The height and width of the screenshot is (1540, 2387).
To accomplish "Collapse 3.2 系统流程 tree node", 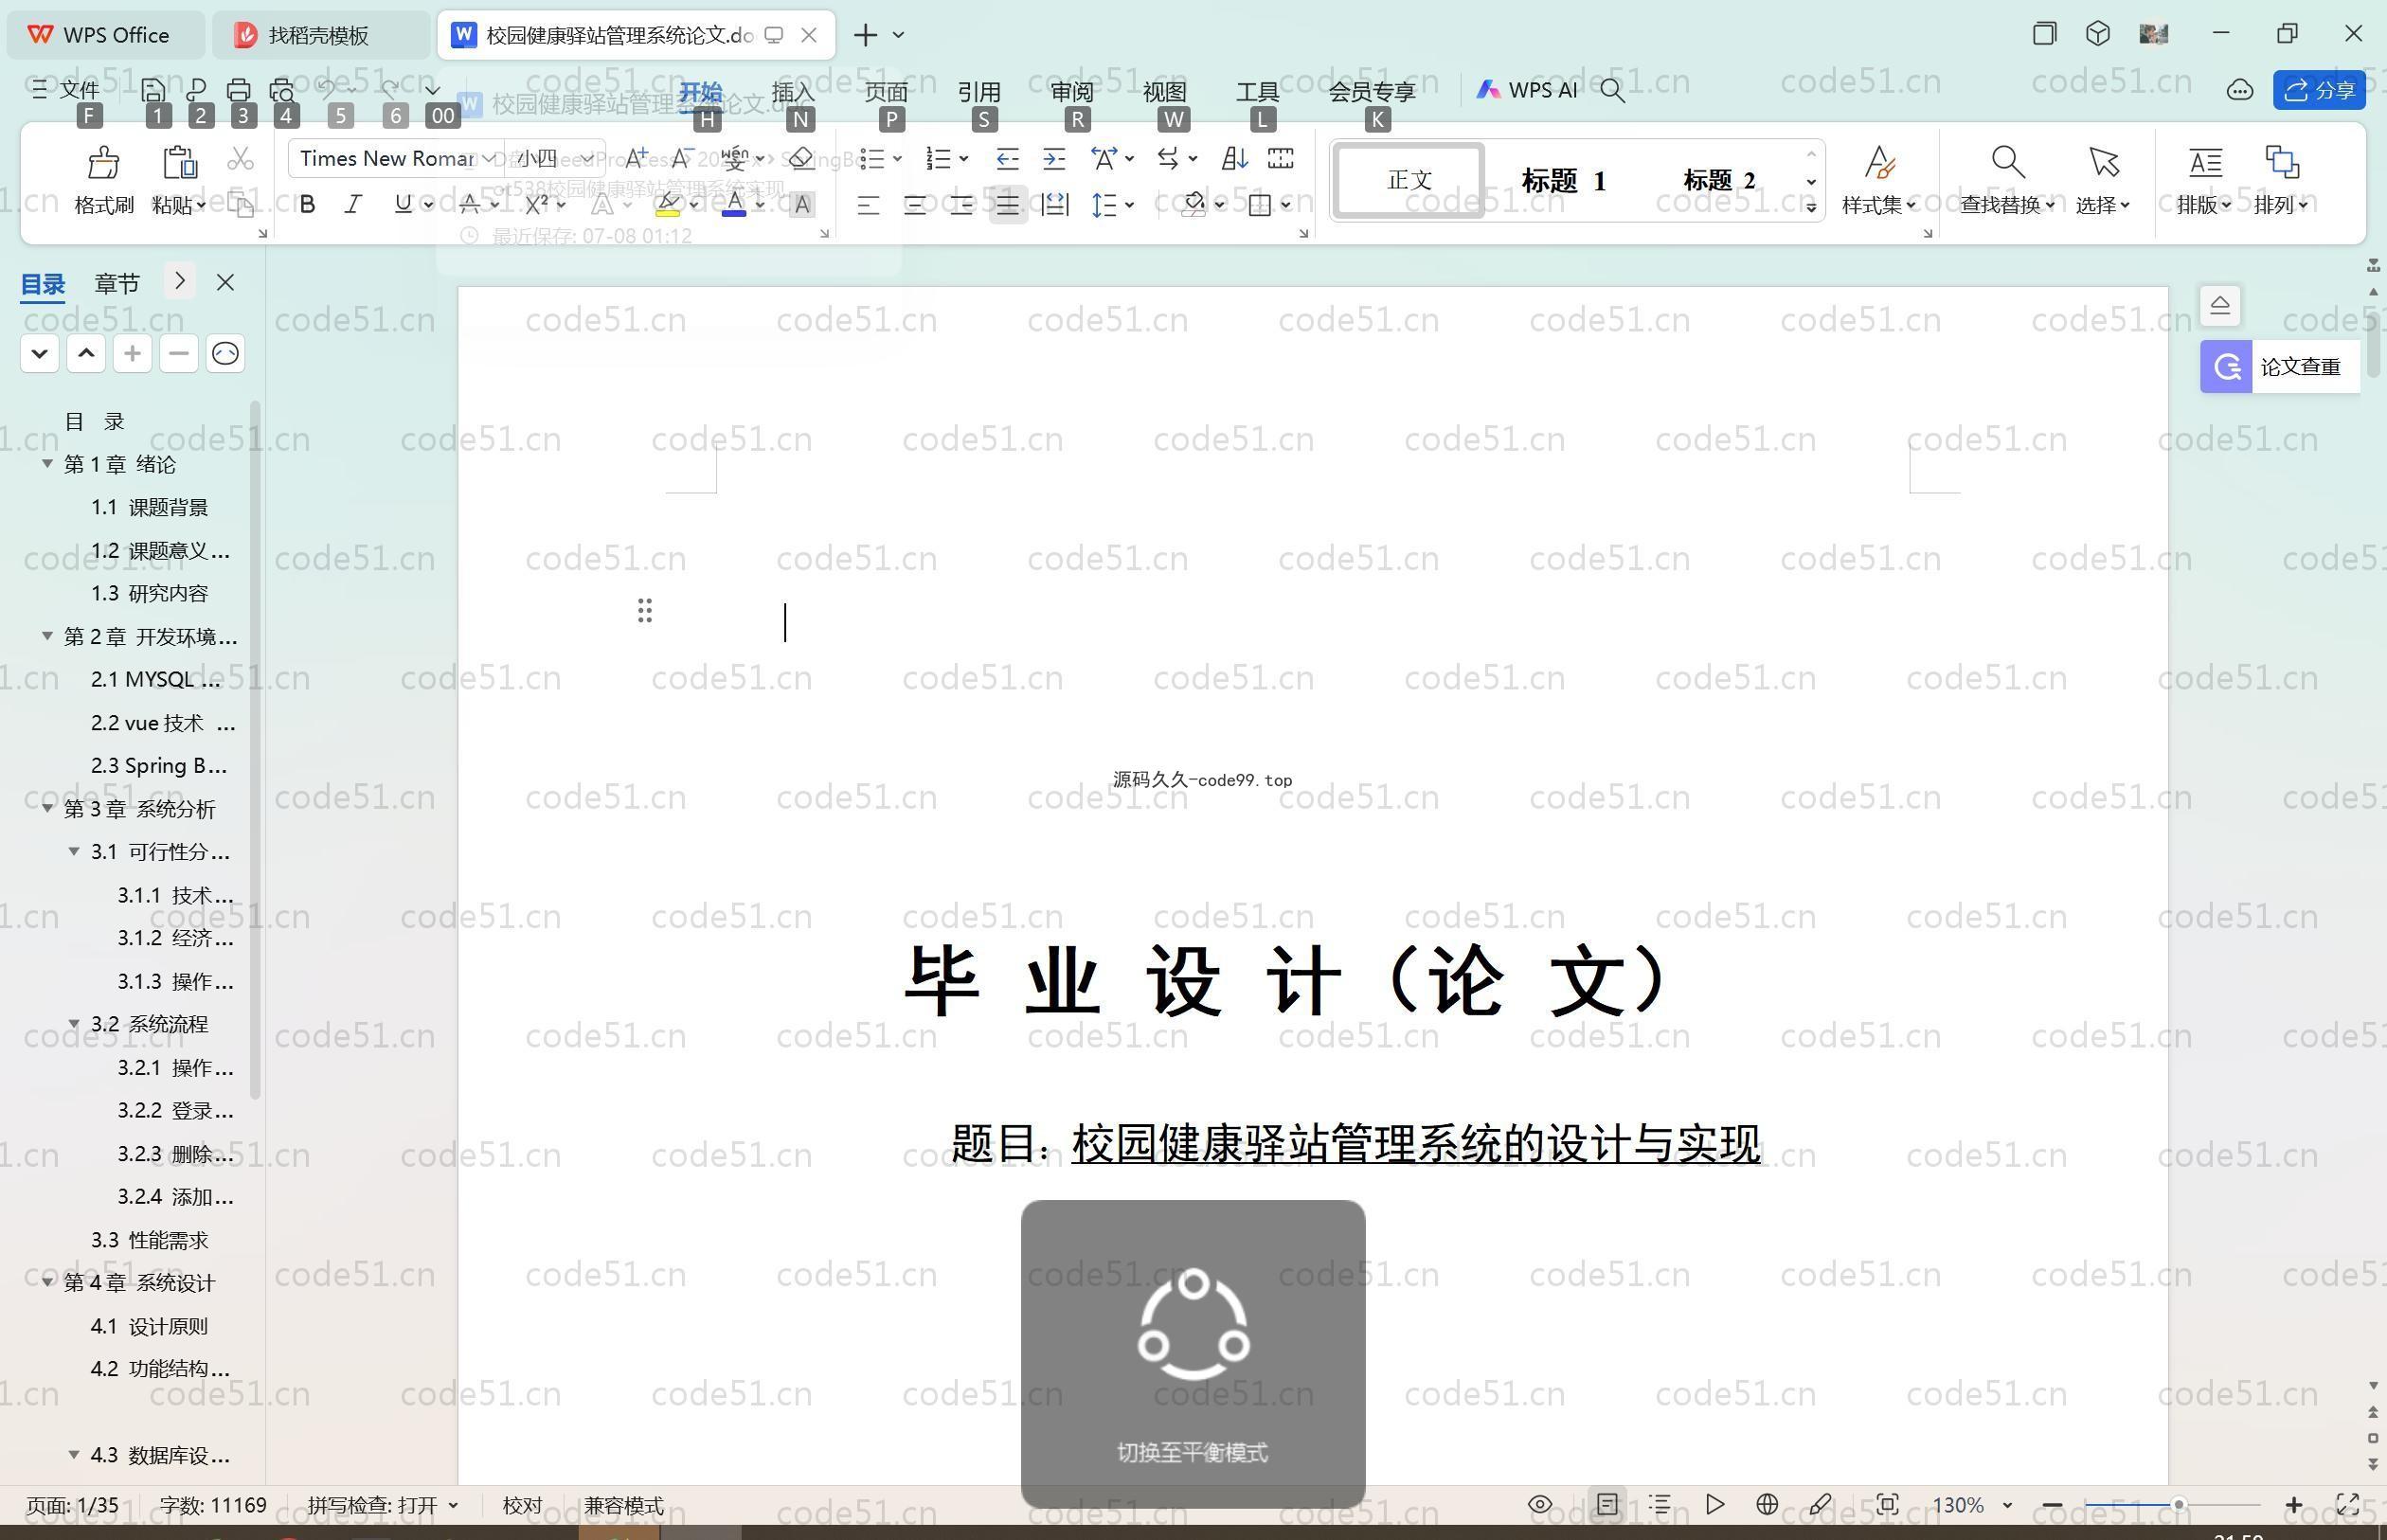I will click(x=74, y=1023).
